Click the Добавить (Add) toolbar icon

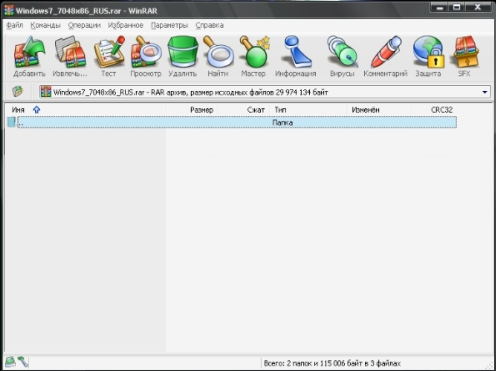[x=29, y=56]
